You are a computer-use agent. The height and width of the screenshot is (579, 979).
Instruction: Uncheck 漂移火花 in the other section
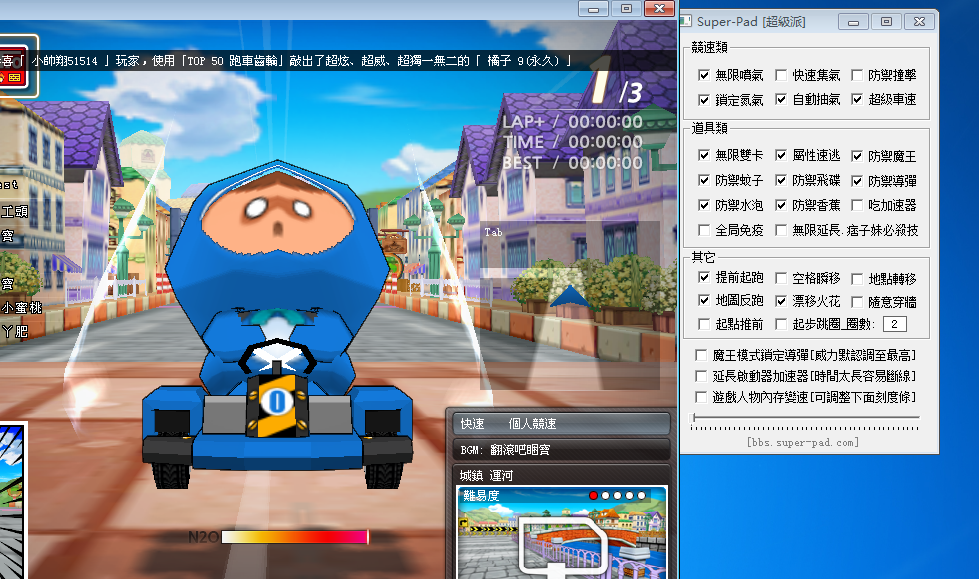(x=780, y=300)
